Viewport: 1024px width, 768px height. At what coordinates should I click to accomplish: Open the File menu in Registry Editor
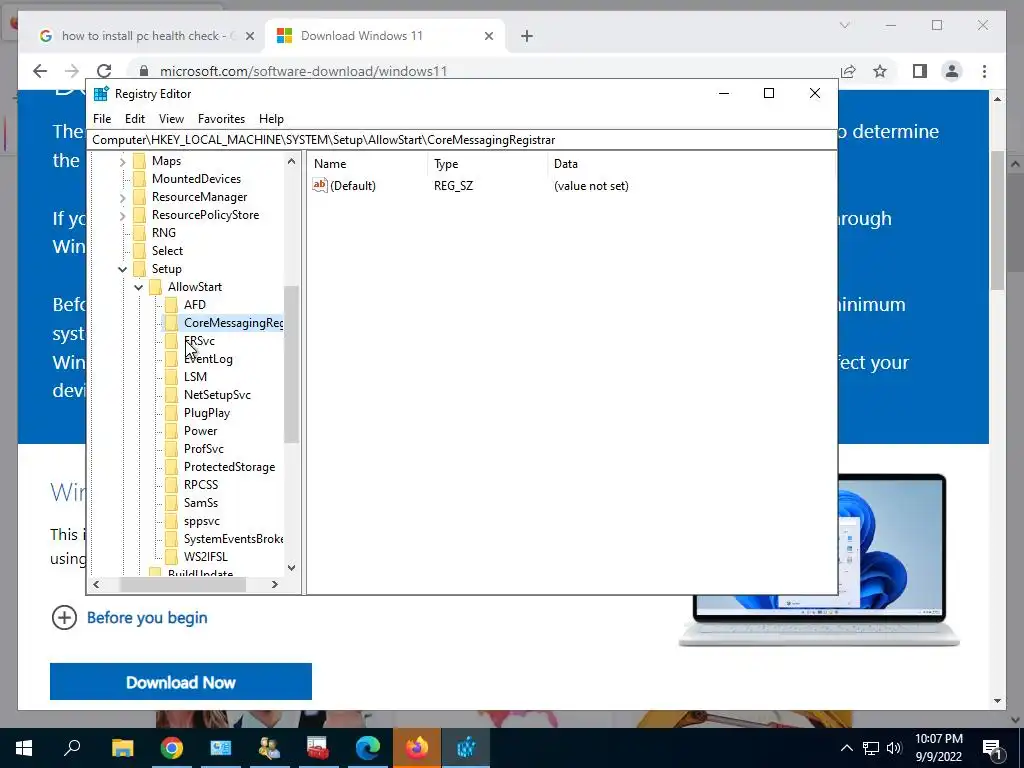pyautogui.click(x=102, y=119)
